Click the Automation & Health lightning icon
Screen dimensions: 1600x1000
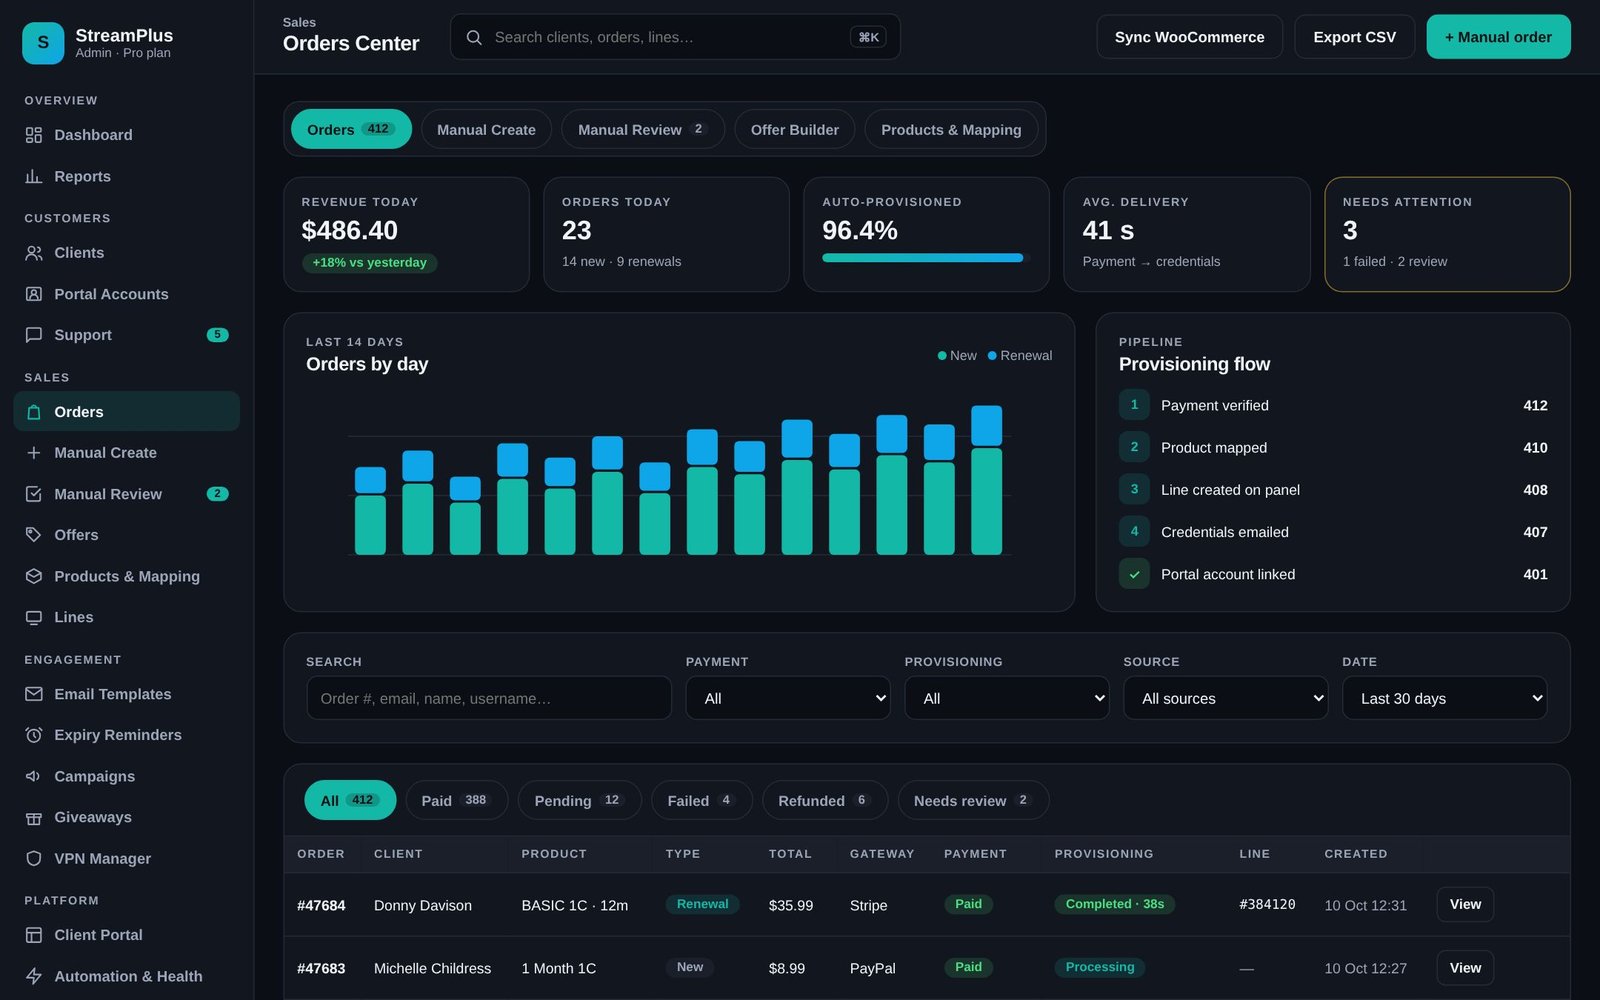(x=34, y=976)
